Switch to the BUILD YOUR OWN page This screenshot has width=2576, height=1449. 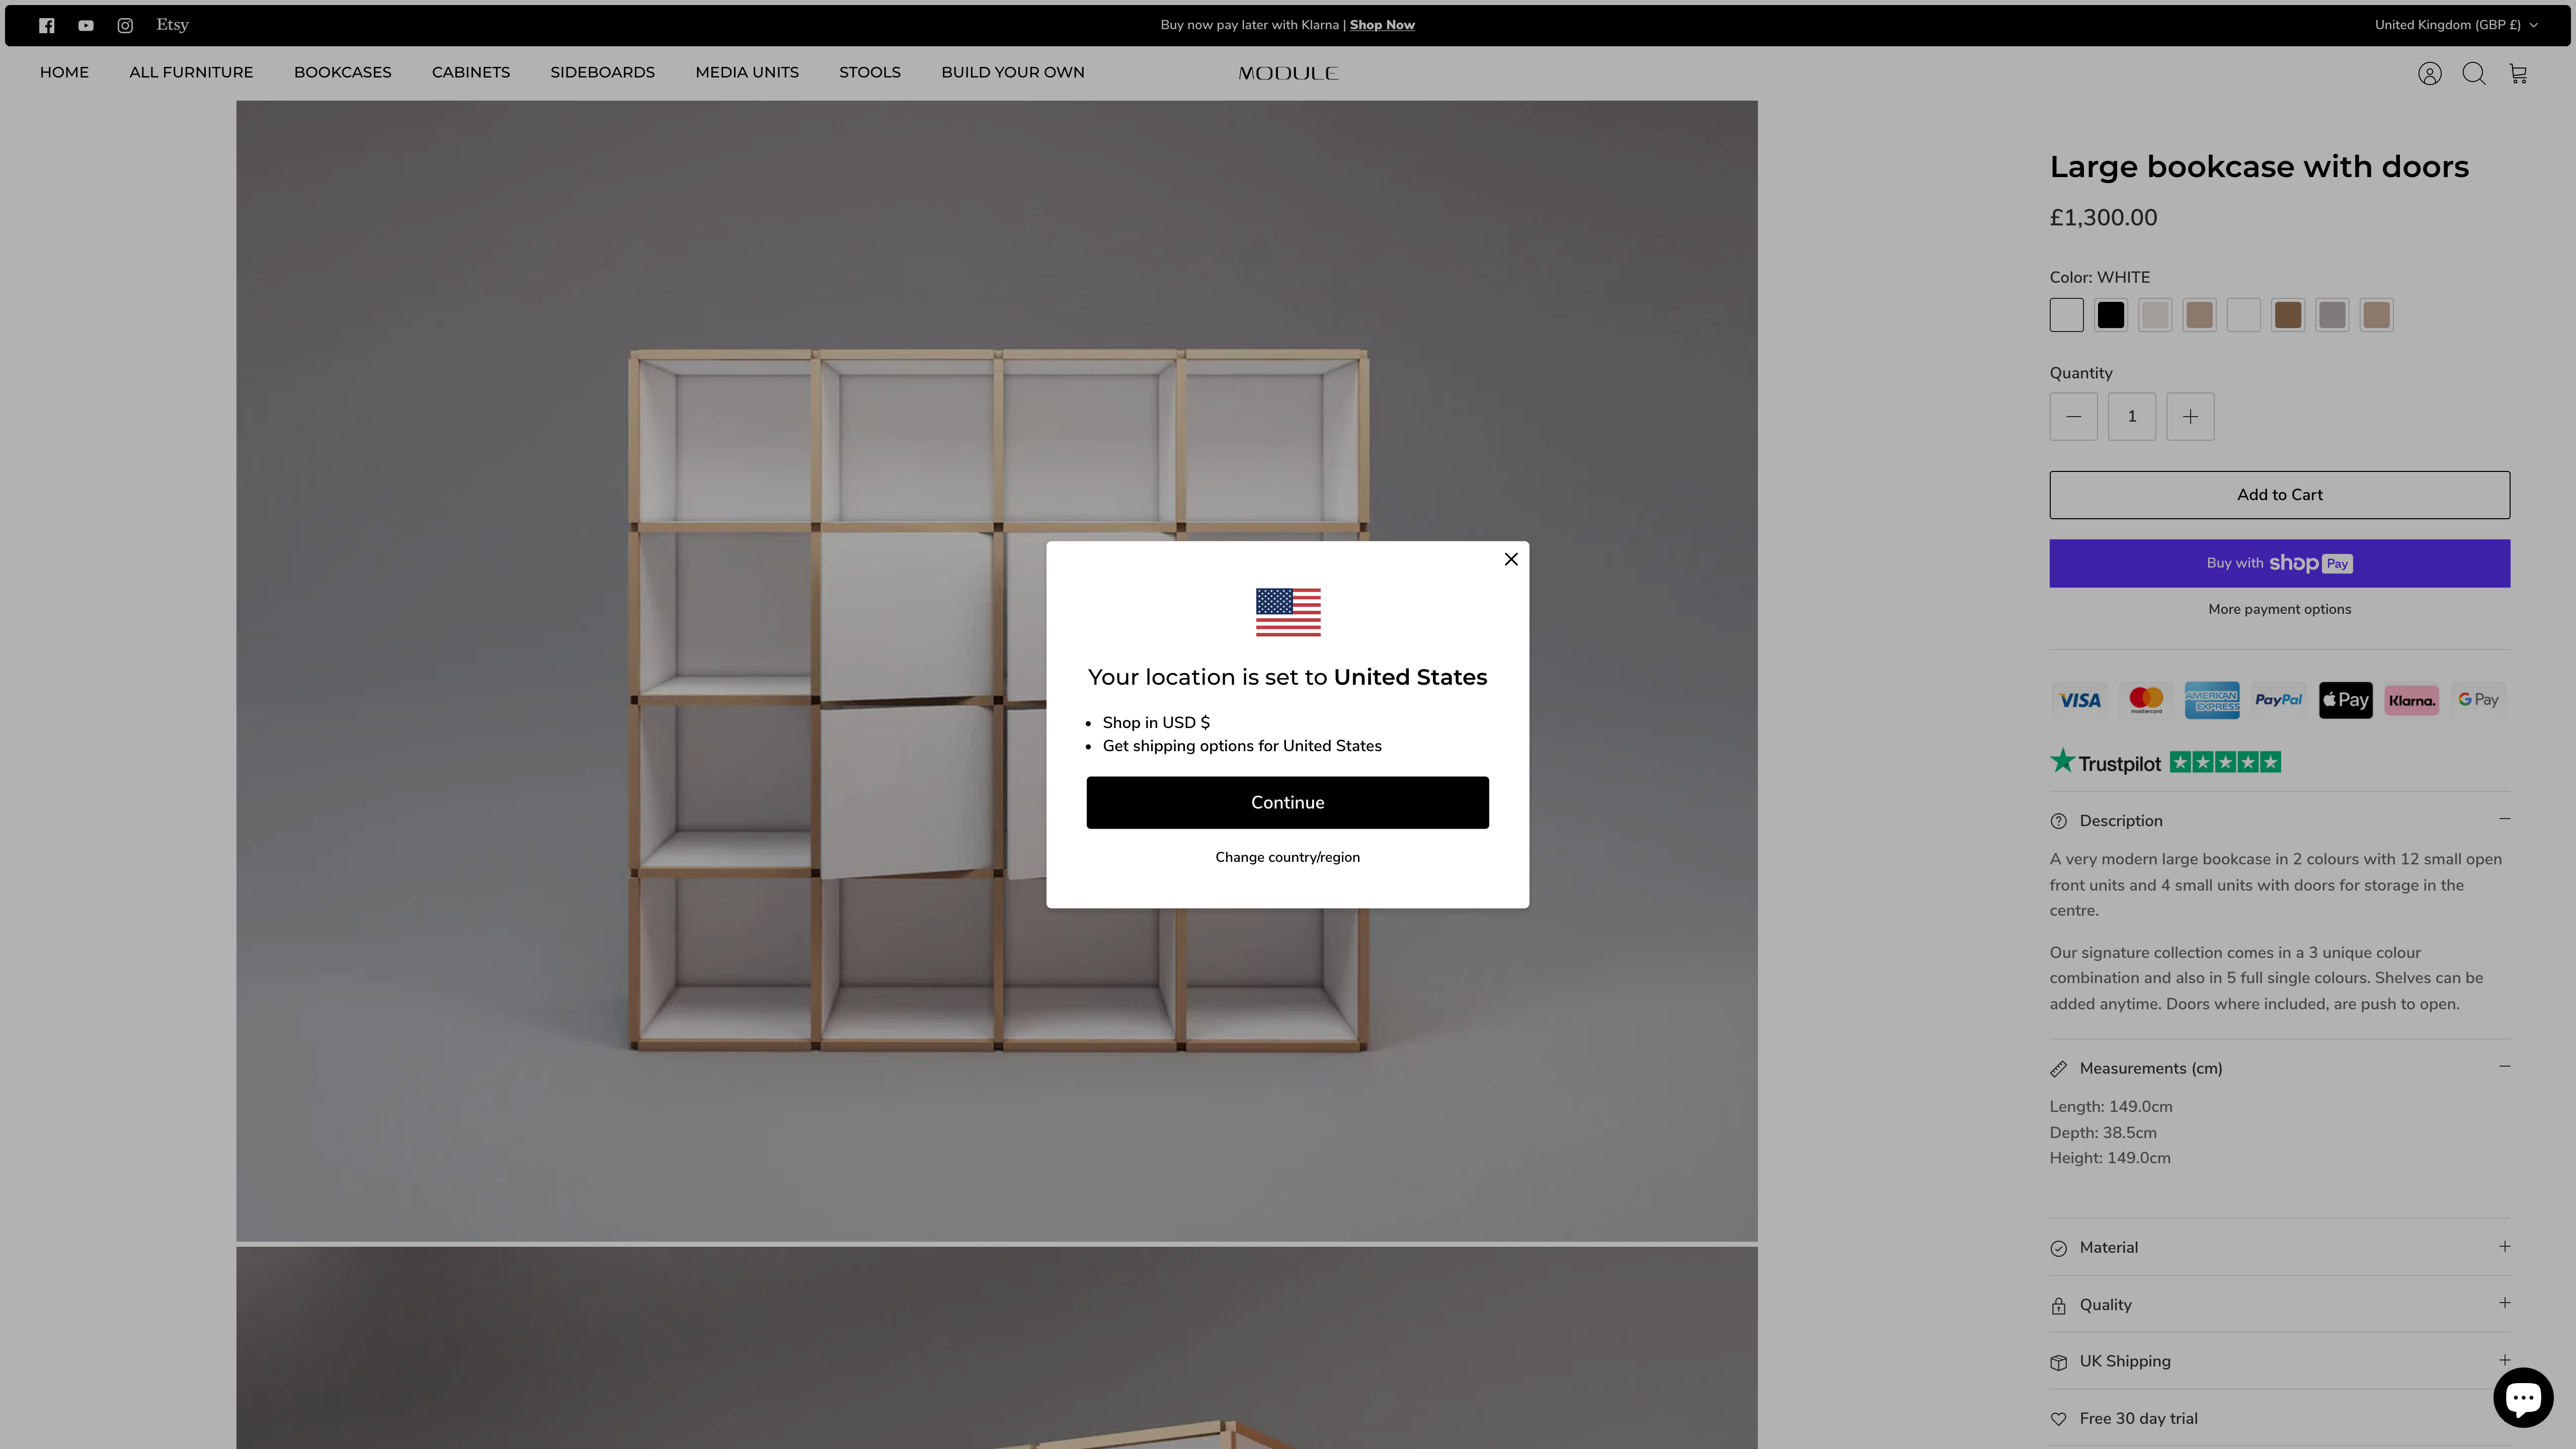tap(1012, 72)
